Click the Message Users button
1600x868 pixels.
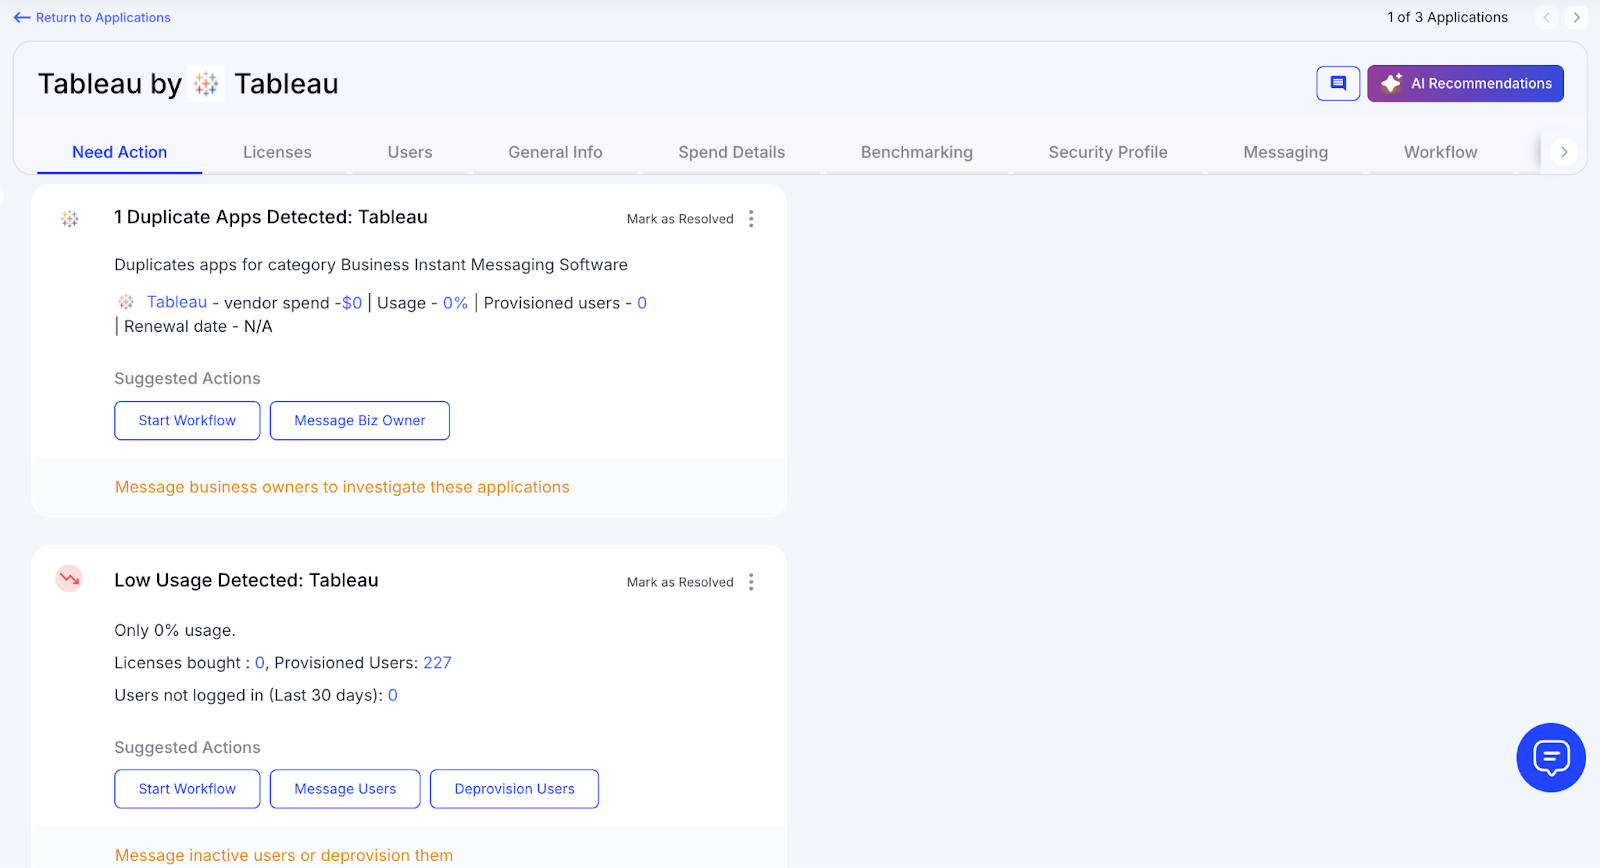[345, 789]
